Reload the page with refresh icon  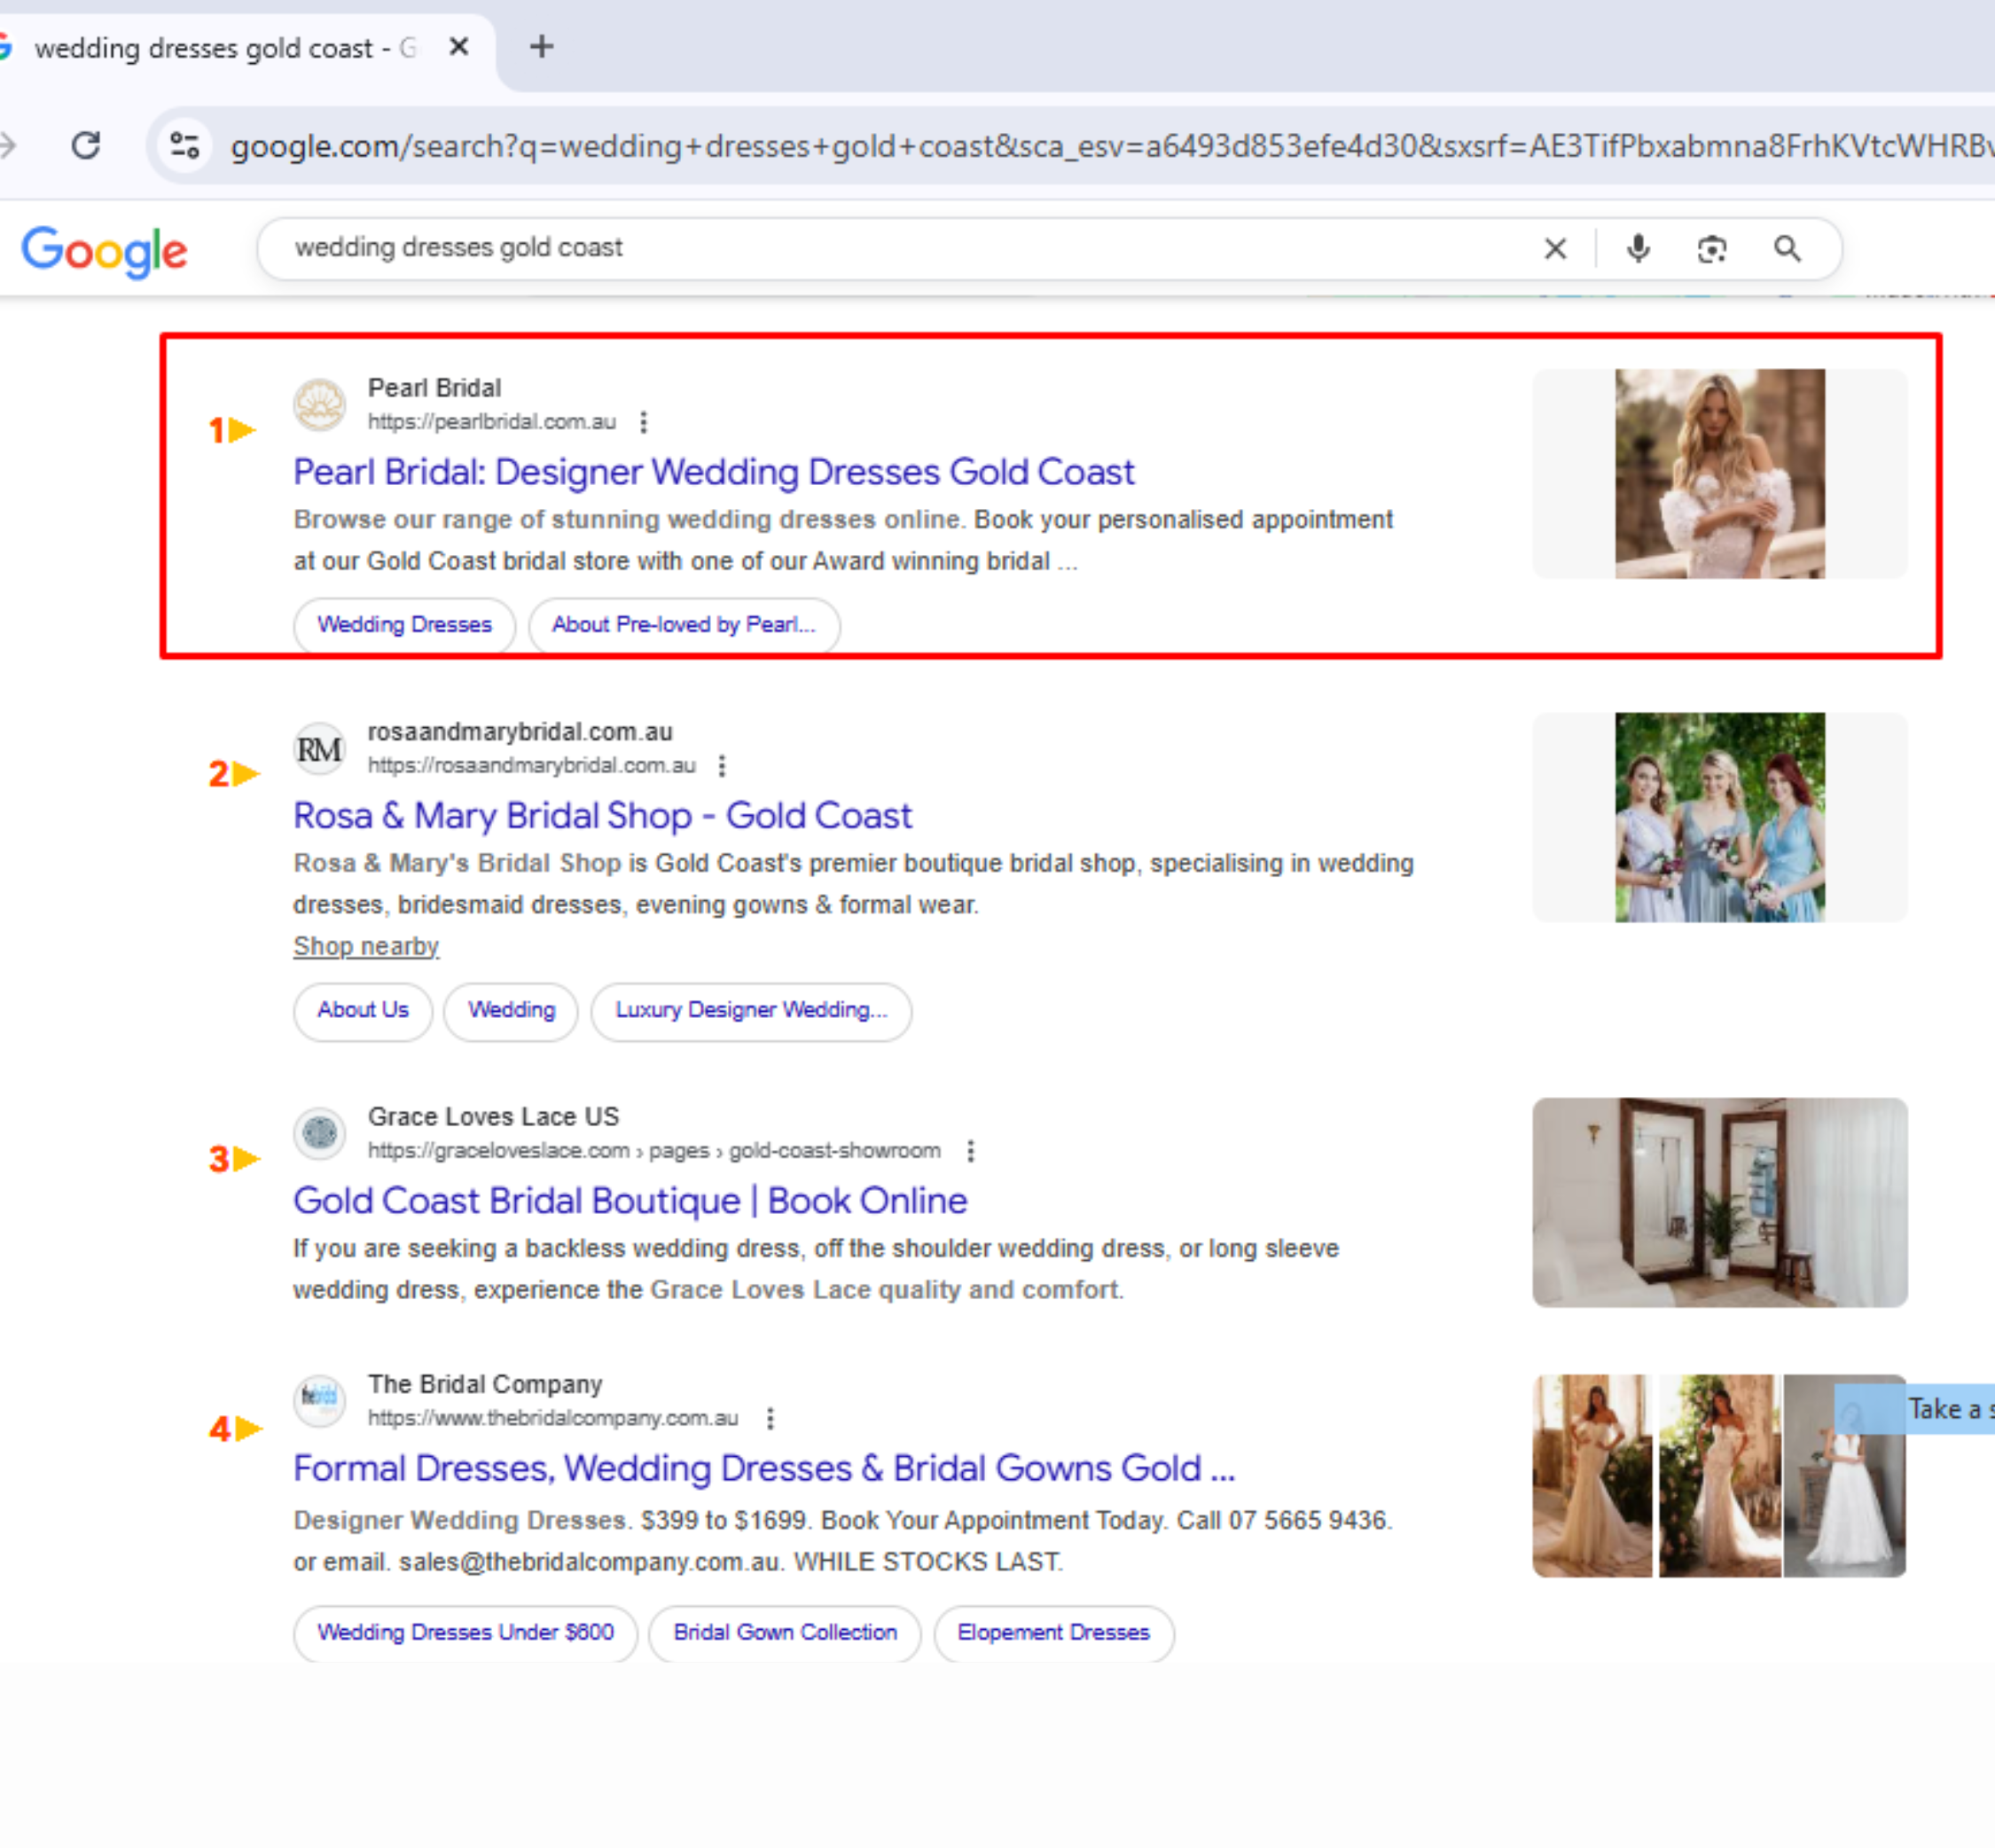point(86,146)
